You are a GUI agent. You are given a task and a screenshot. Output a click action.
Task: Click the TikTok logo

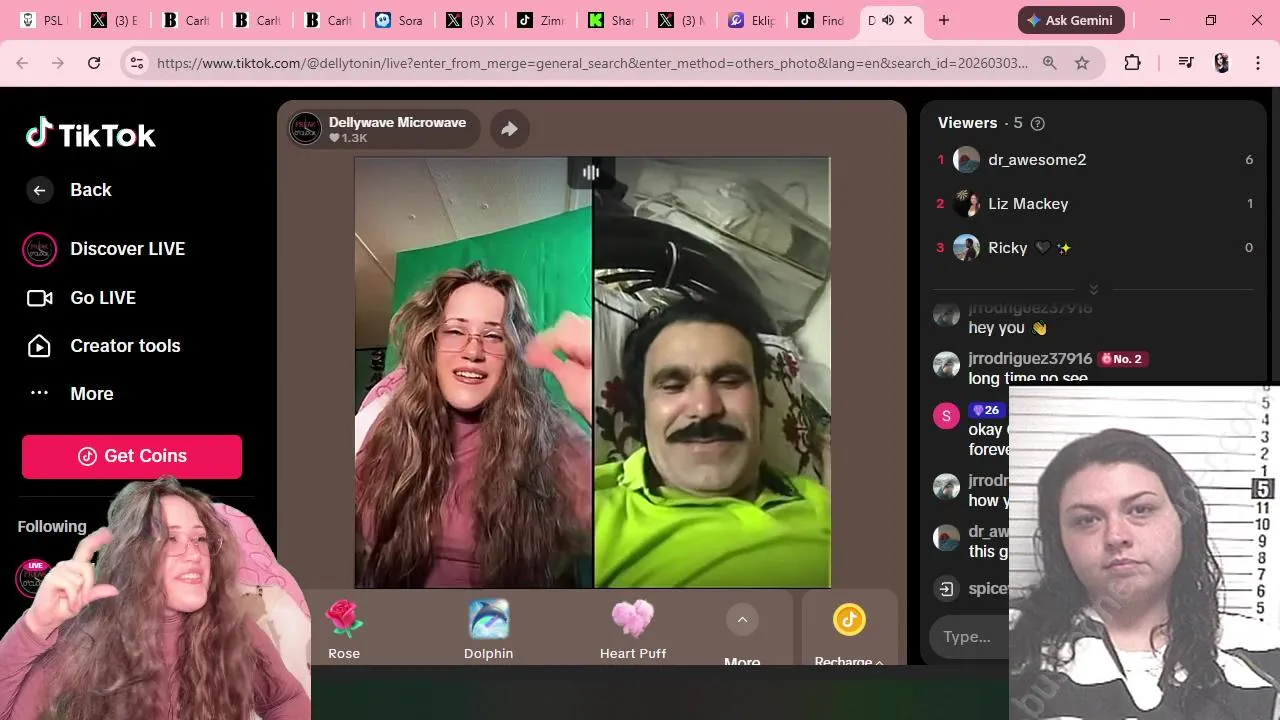[91, 134]
